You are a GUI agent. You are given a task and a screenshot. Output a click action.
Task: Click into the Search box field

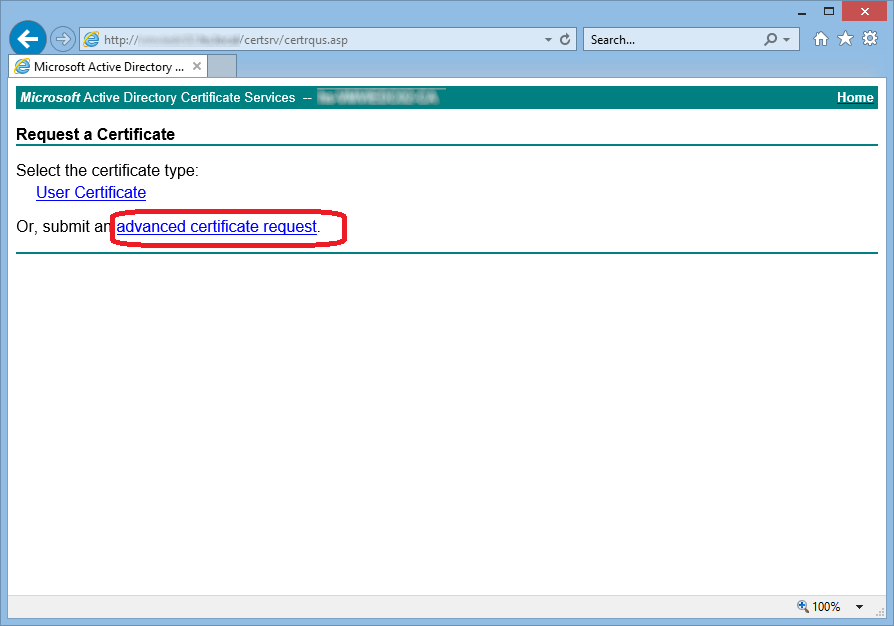pyautogui.click(x=670, y=40)
